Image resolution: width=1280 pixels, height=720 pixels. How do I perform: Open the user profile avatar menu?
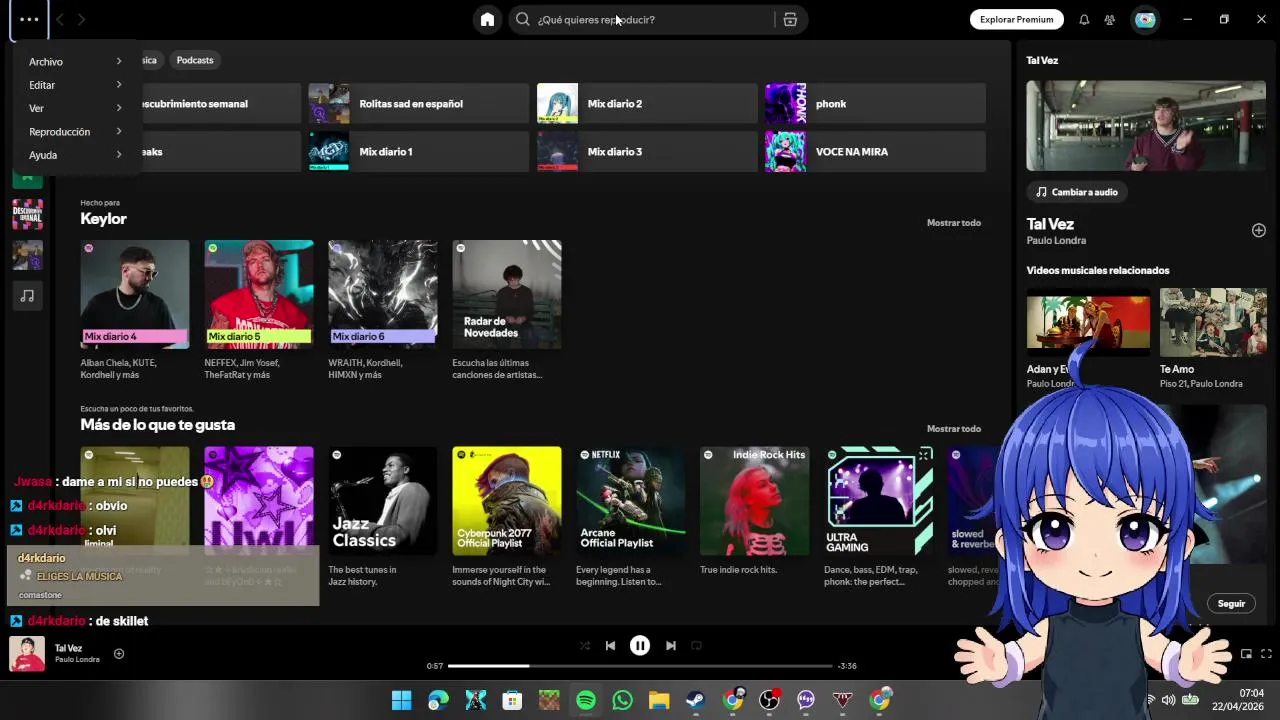pyautogui.click(x=1145, y=19)
